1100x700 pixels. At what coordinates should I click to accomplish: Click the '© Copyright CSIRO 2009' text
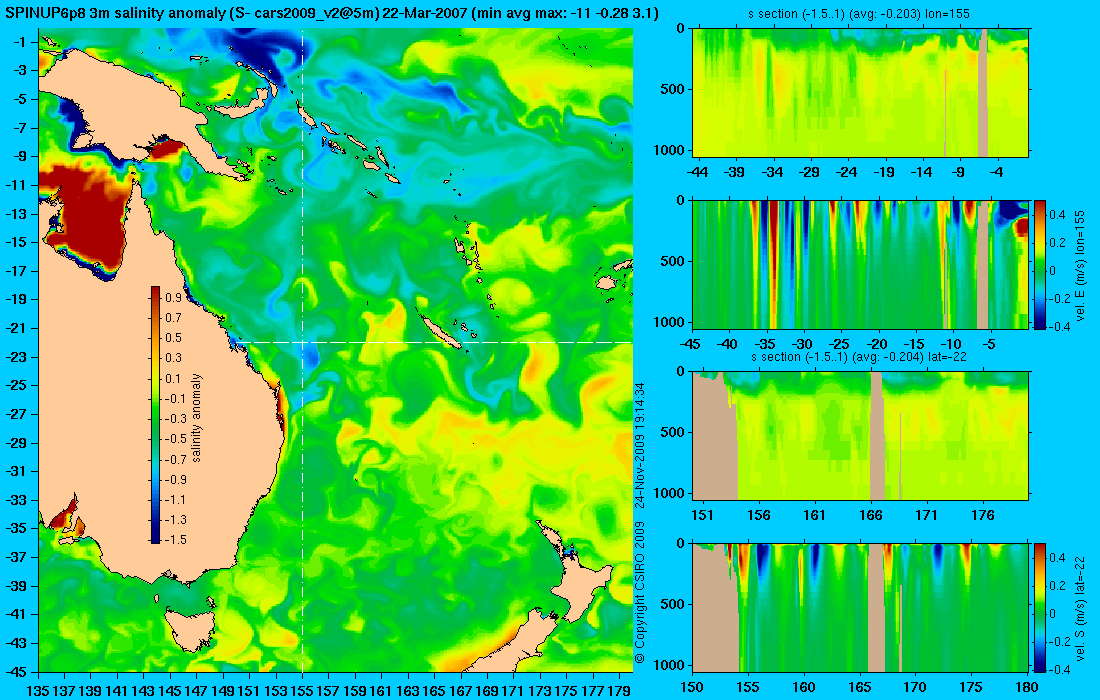pos(639,592)
